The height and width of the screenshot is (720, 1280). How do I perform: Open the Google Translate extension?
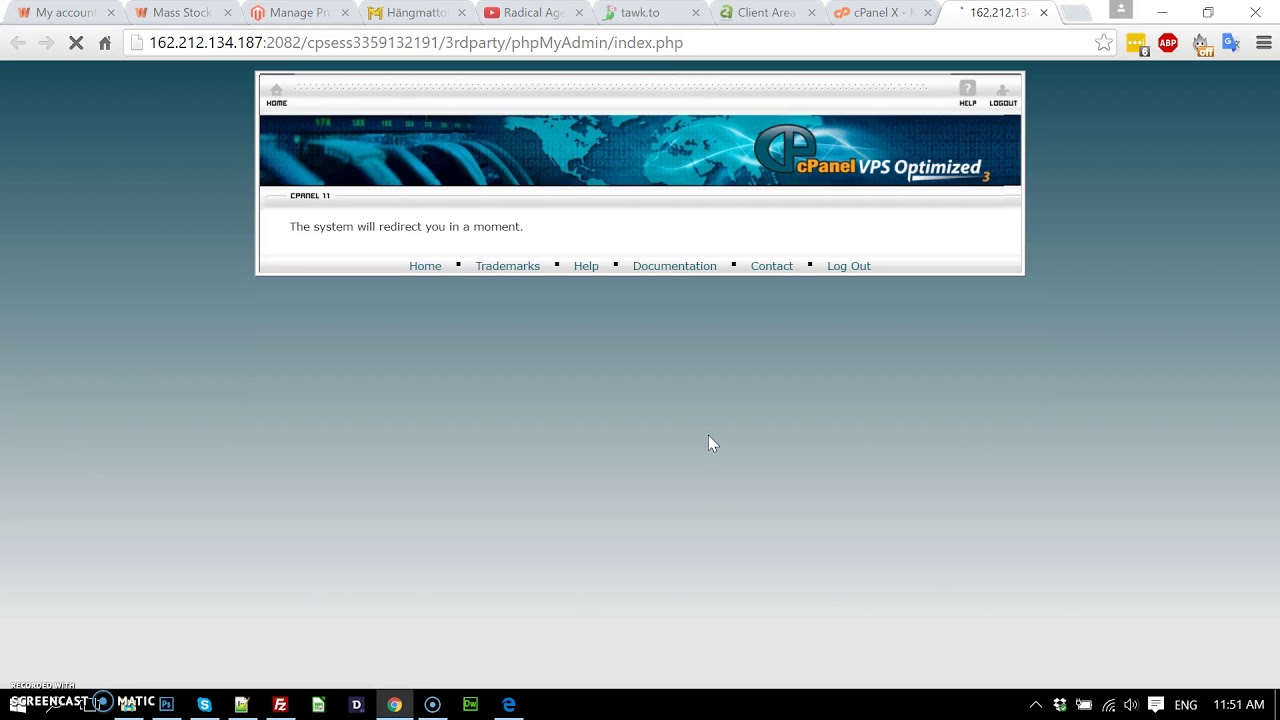1231,43
